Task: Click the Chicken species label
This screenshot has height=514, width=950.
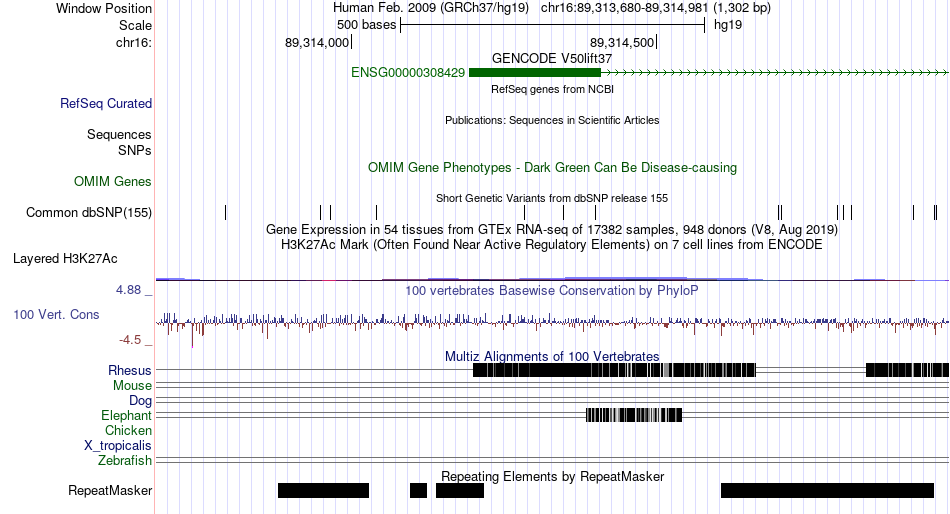Action: pyautogui.click(x=128, y=430)
